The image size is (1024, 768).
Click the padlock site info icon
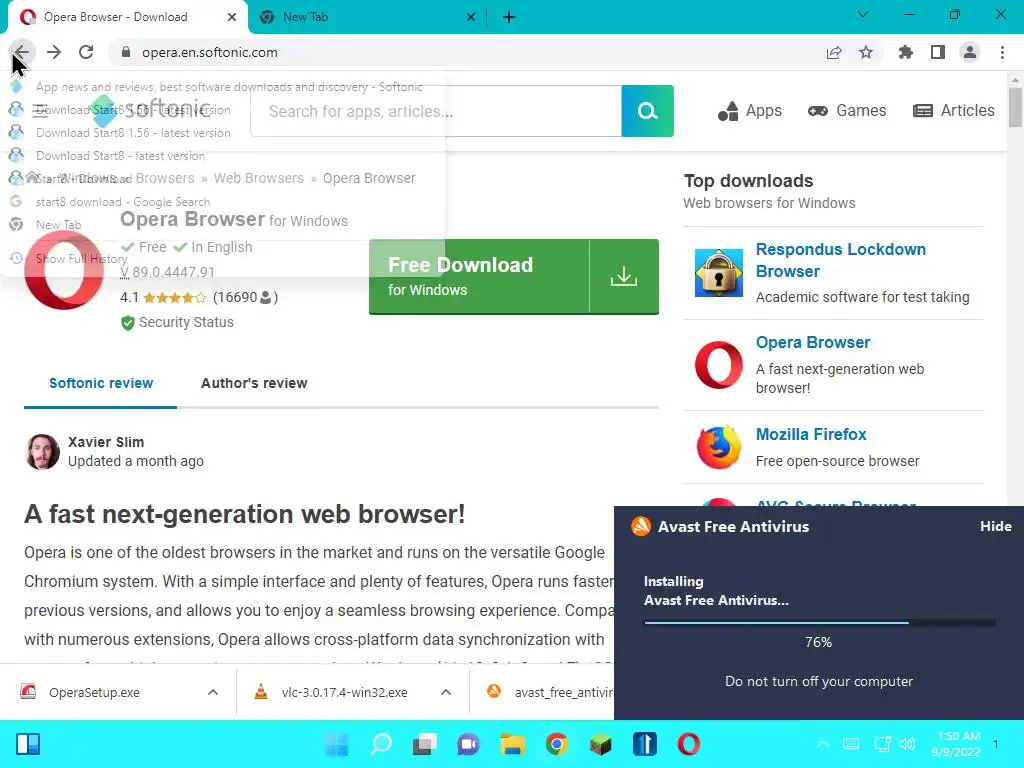(126, 52)
